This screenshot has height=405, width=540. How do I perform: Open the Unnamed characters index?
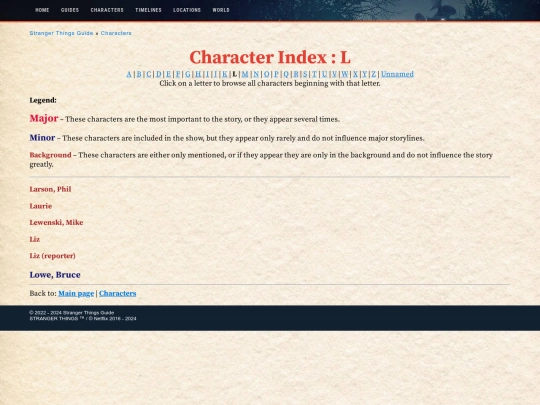[x=397, y=74]
